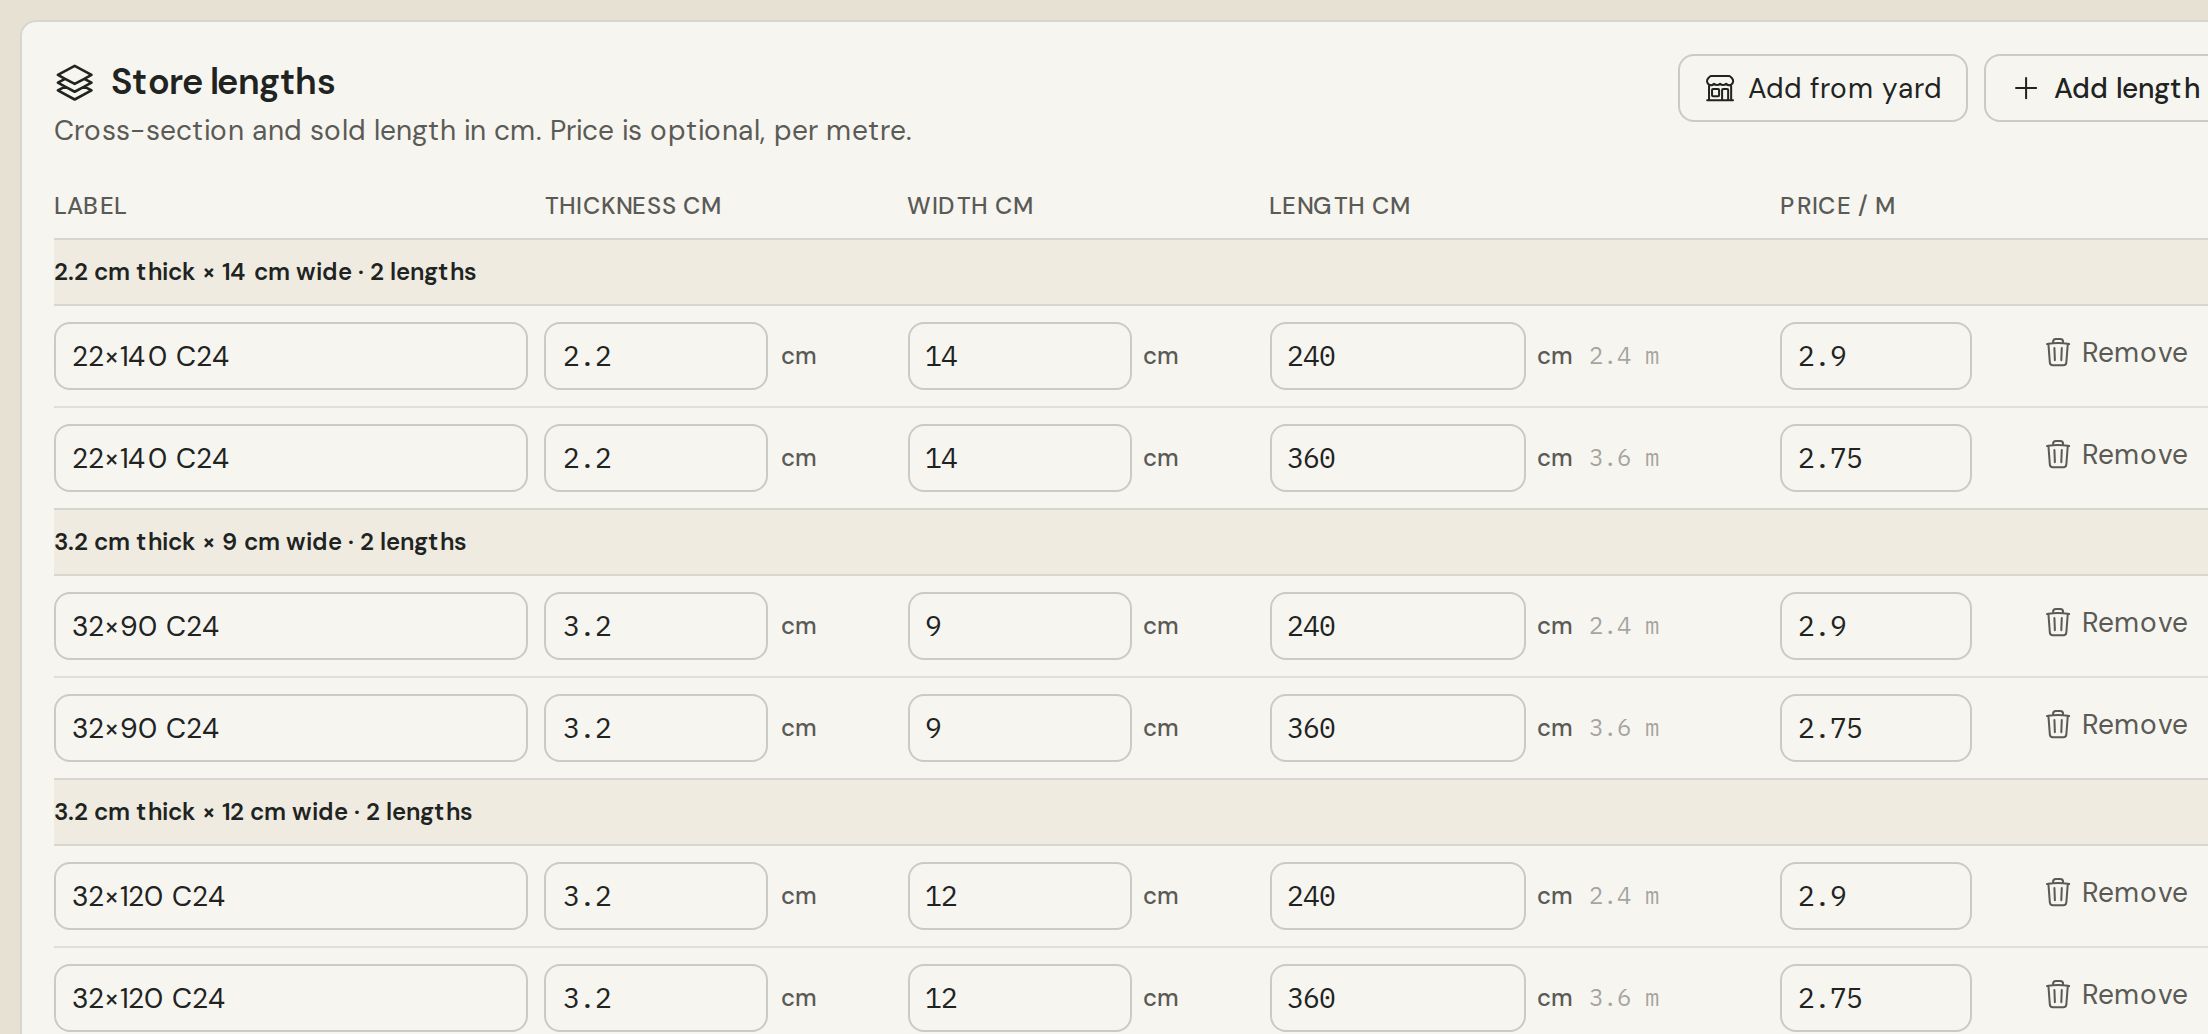Edit price 2.9 of 32×90 240 cm row

(1875, 626)
